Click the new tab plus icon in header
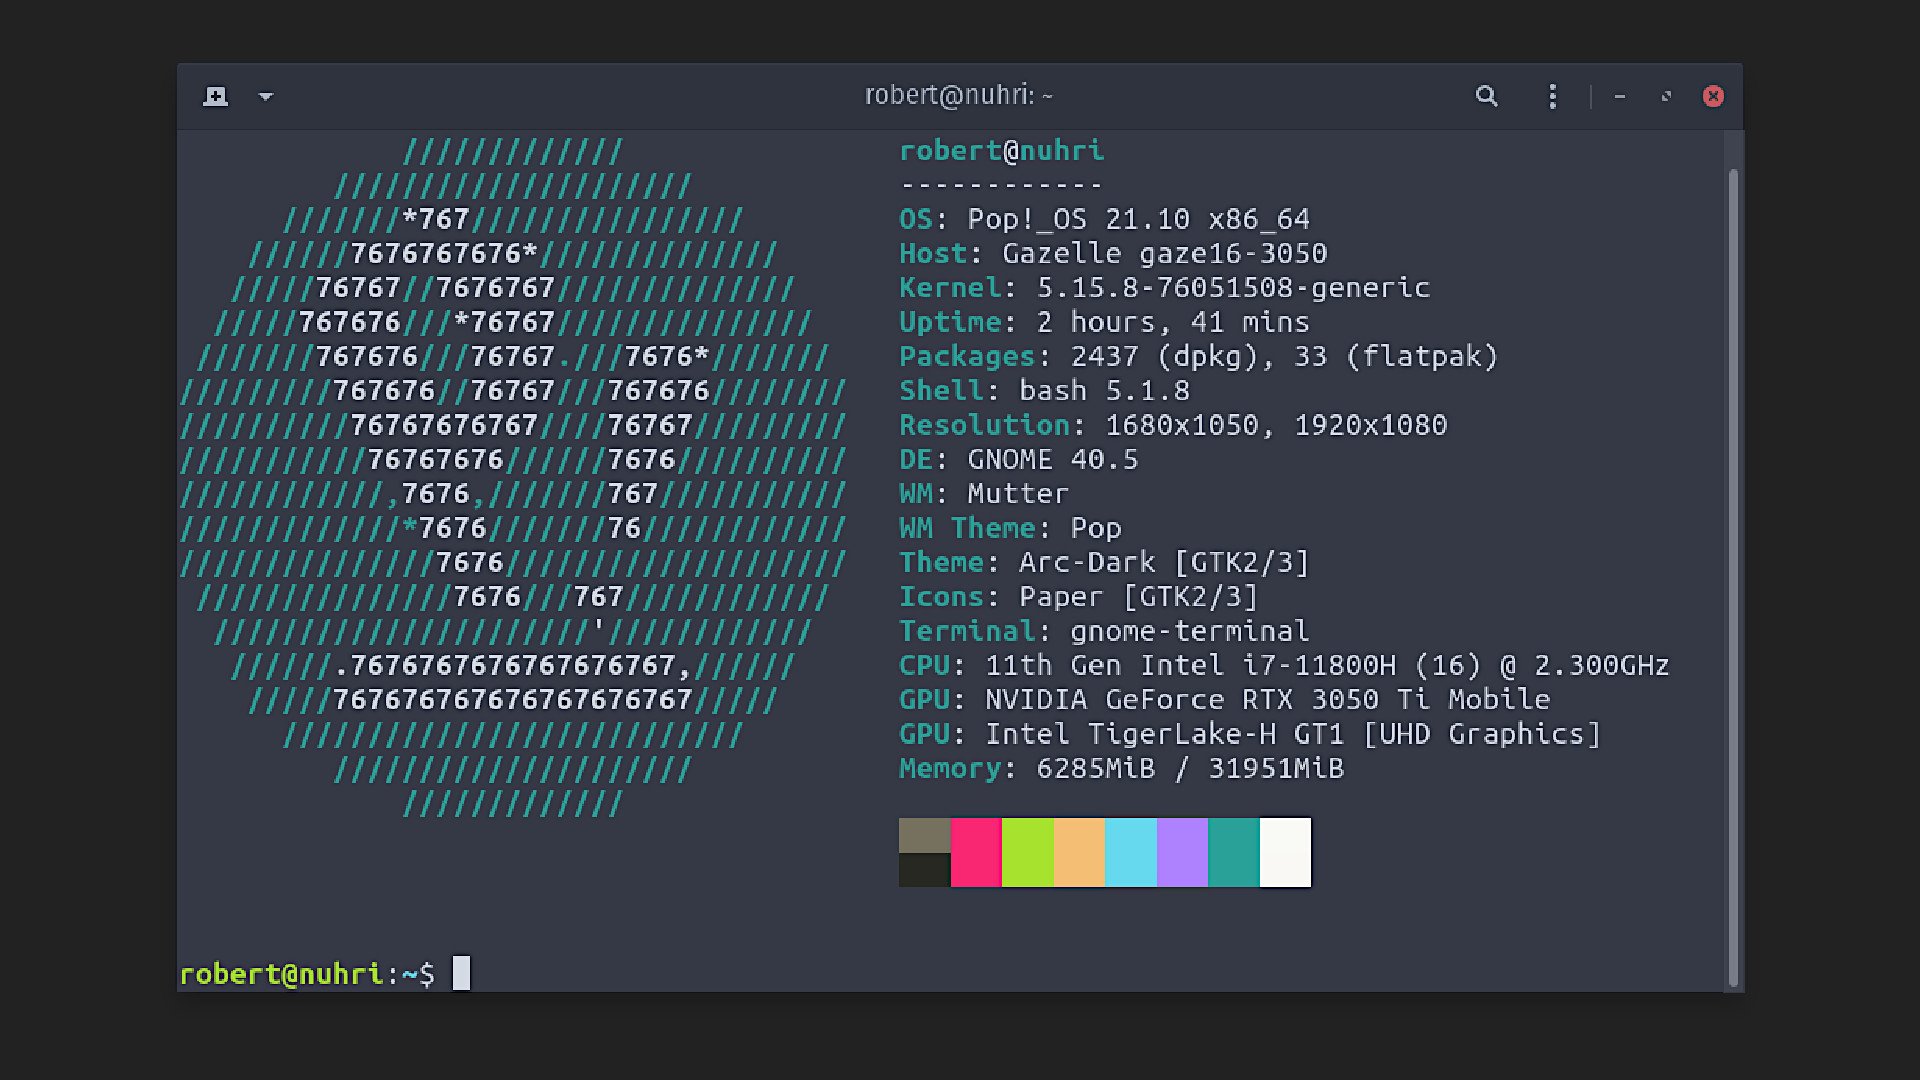This screenshot has height=1080, width=1920. (216, 96)
